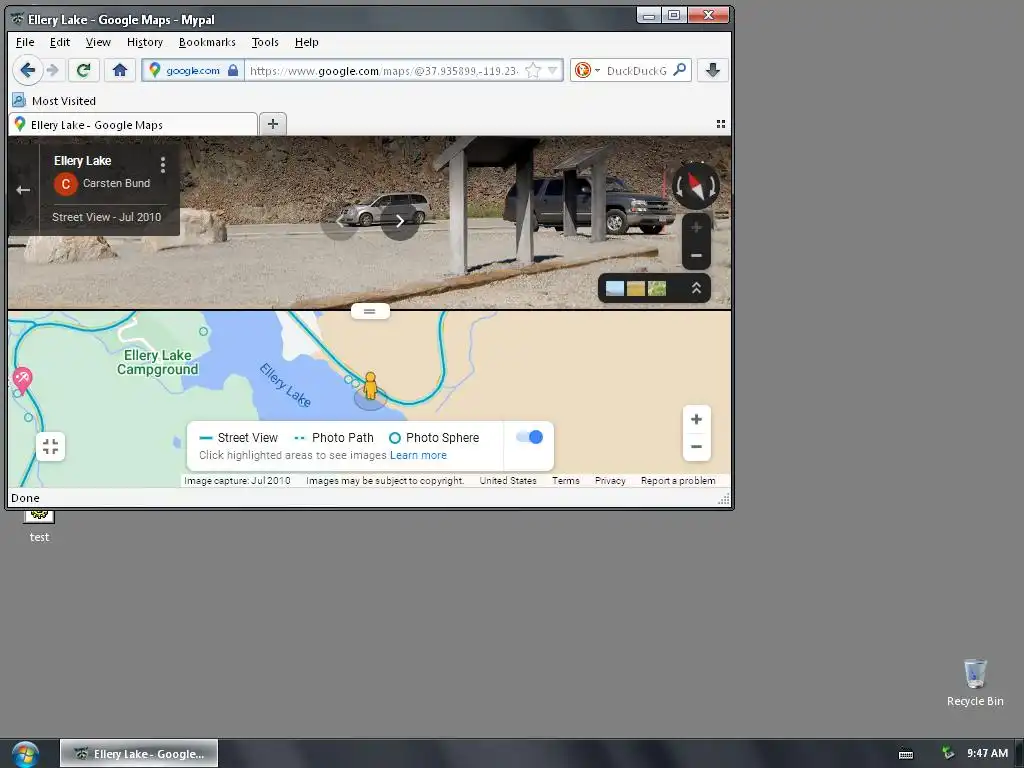Viewport: 1024px width, 768px height.
Task: Click the URL address field
Action: click(385, 71)
